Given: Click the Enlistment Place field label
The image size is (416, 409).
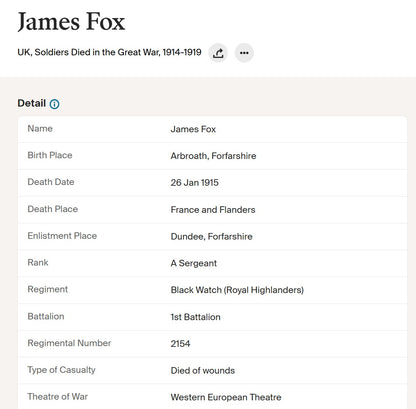Looking at the screenshot, I should pos(62,236).
